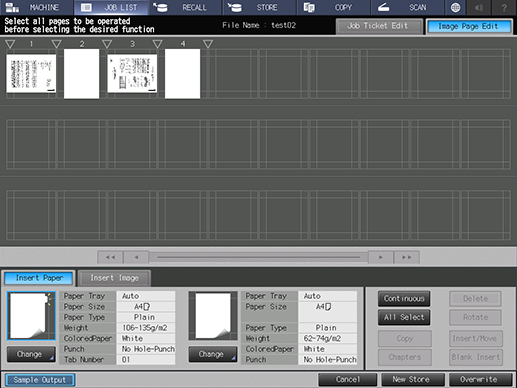
Task: Open Change for tab paper settings
Action: (31, 354)
